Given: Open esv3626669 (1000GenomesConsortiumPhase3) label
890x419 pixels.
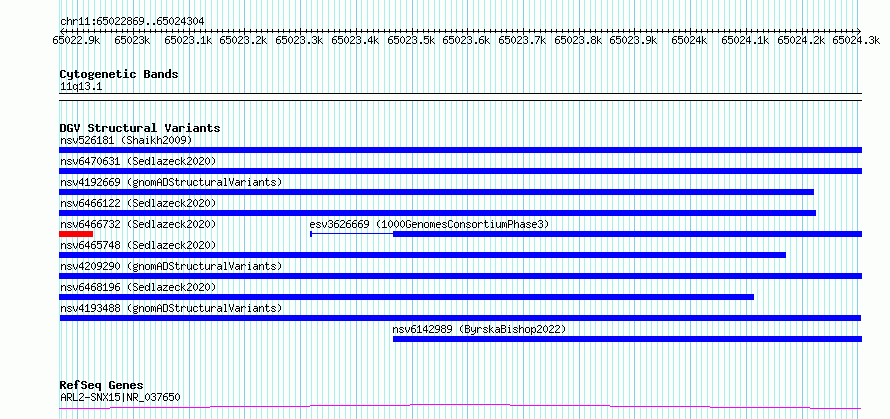Looking at the screenshot, I should (x=429, y=224).
